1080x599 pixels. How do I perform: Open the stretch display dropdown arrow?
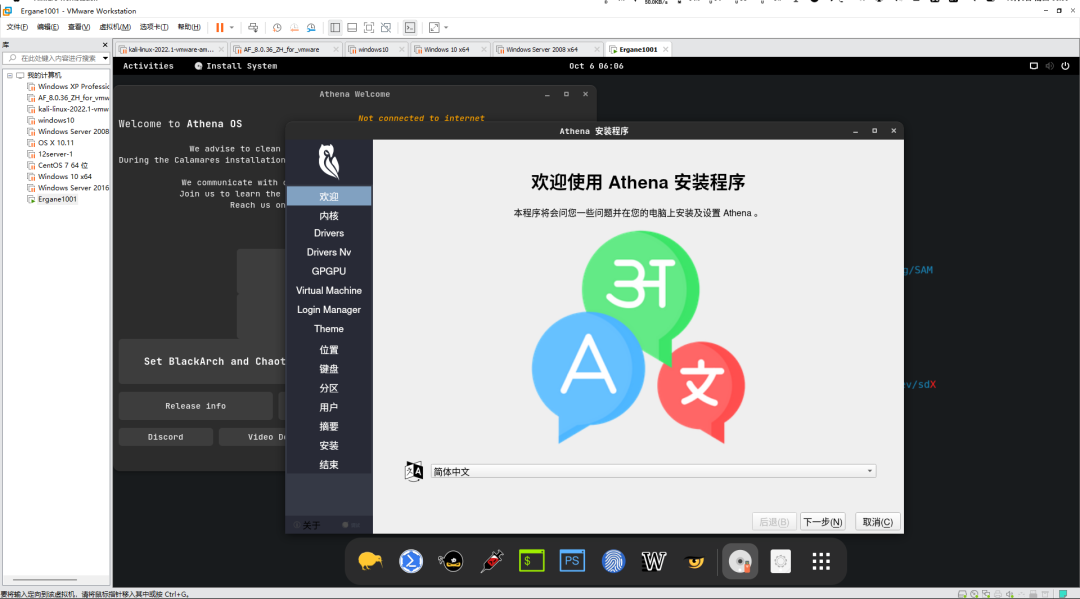point(446,28)
